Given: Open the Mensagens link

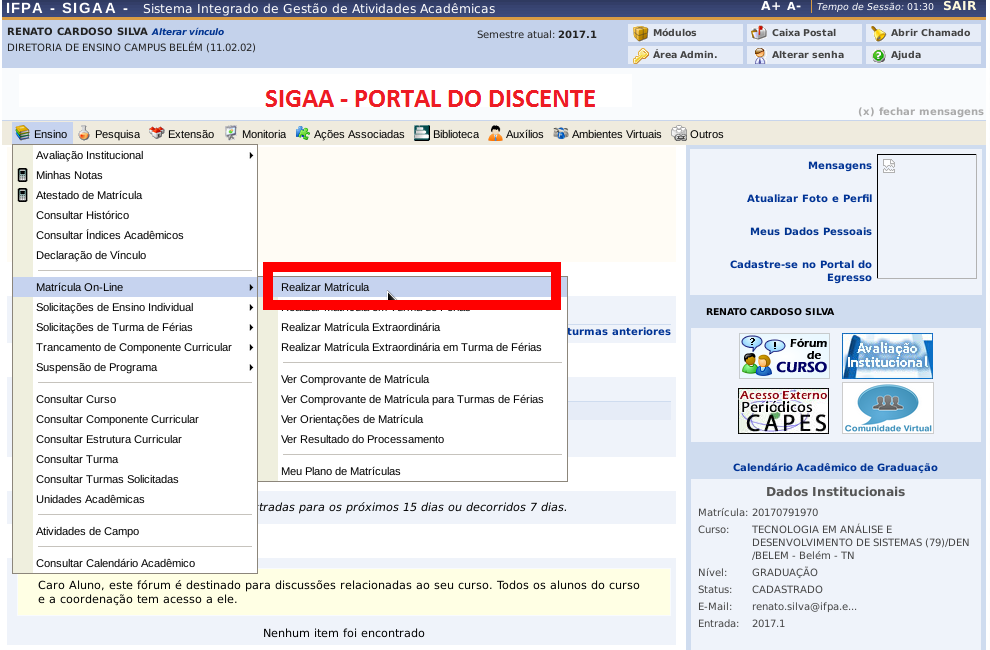Looking at the screenshot, I should [840, 166].
